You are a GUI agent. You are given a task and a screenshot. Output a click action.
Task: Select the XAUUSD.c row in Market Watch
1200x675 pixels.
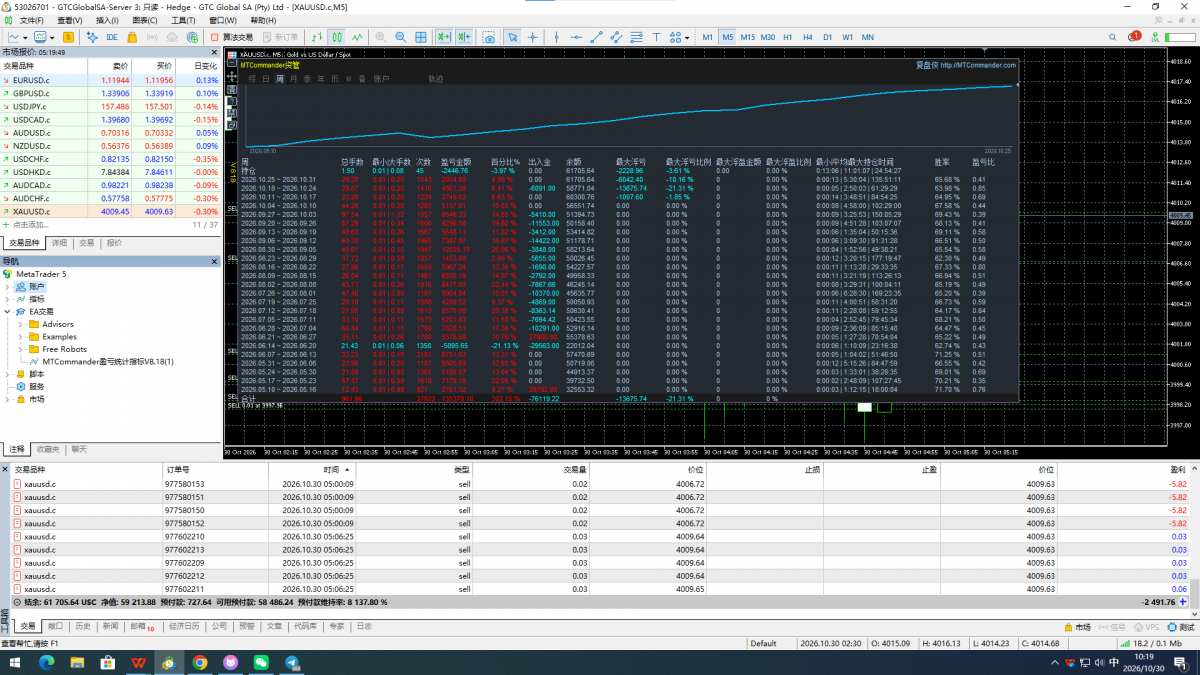(x=110, y=211)
